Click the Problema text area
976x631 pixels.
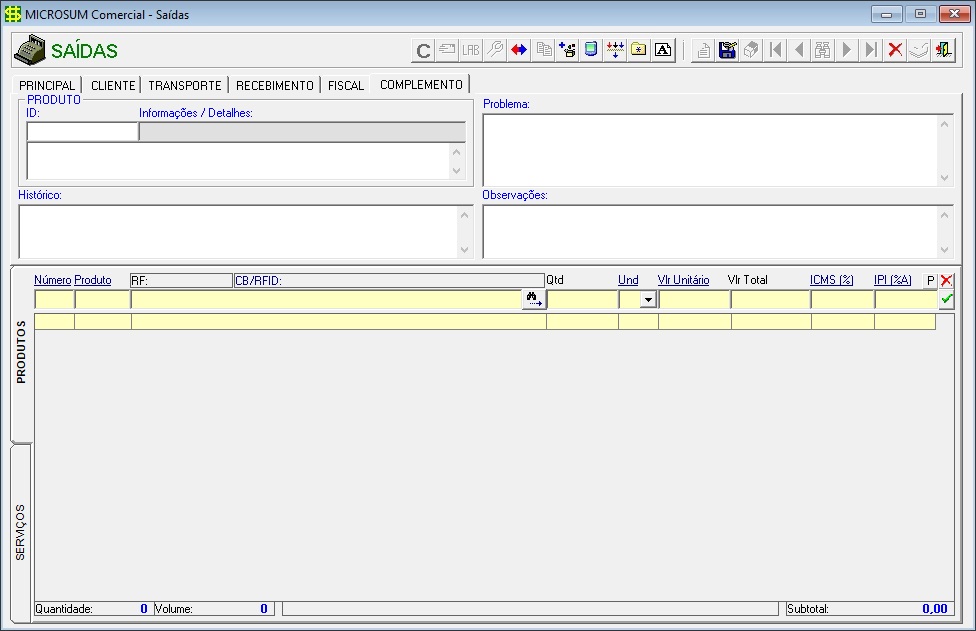pyautogui.click(x=710, y=149)
